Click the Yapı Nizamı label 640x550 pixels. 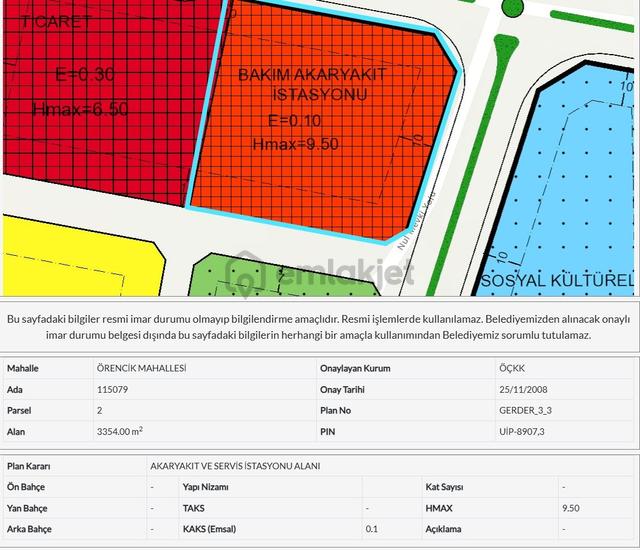(206, 487)
